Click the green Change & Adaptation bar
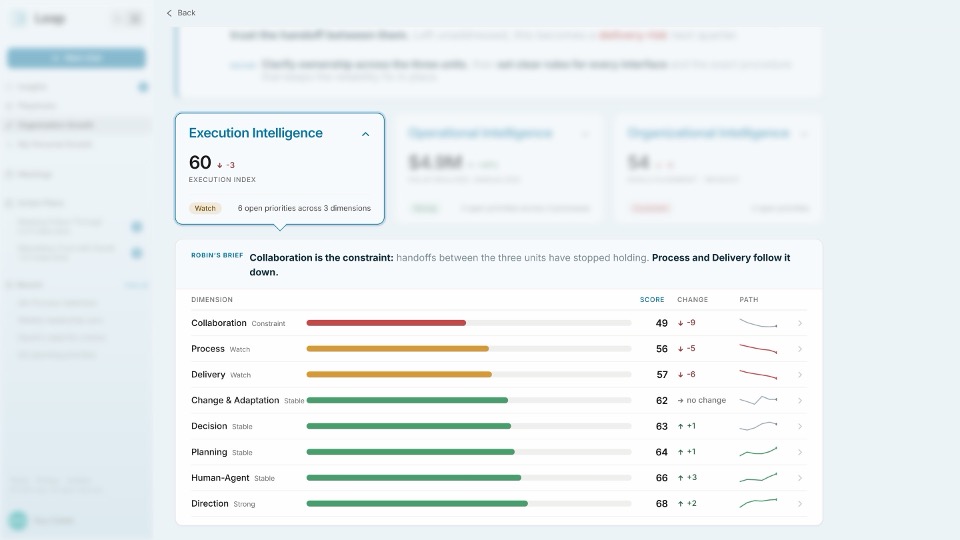The height and width of the screenshot is (540, 960). coord(407,400)
